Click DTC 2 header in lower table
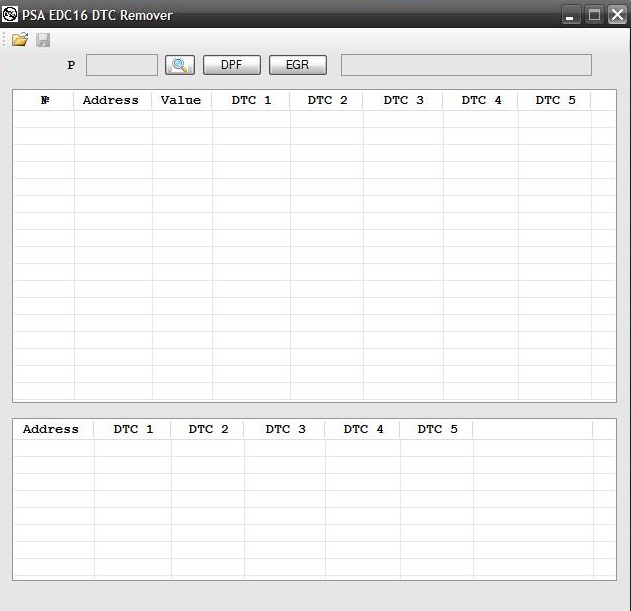Screen dimensions: 631x611 coord(208,429)
